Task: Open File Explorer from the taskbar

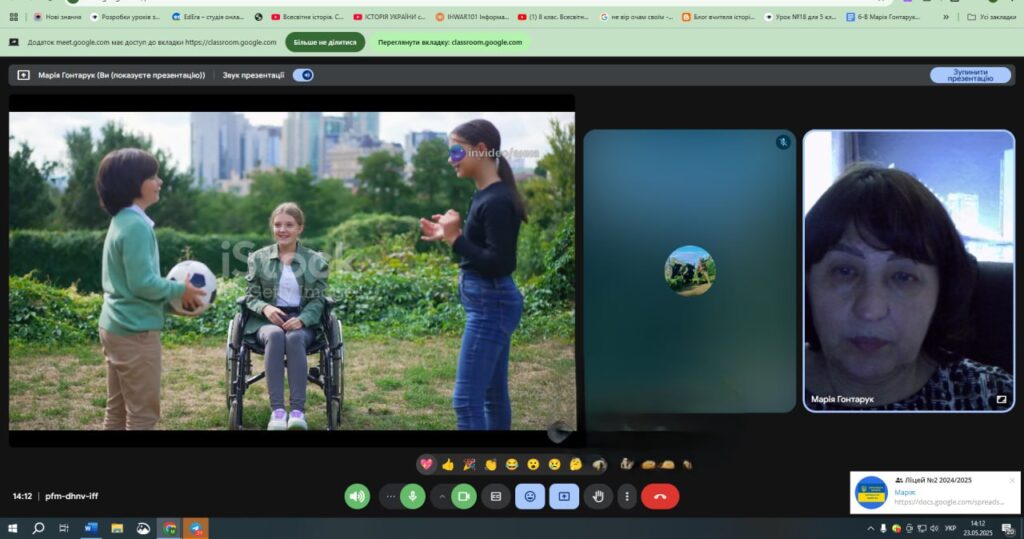Action: pos(117,528)
